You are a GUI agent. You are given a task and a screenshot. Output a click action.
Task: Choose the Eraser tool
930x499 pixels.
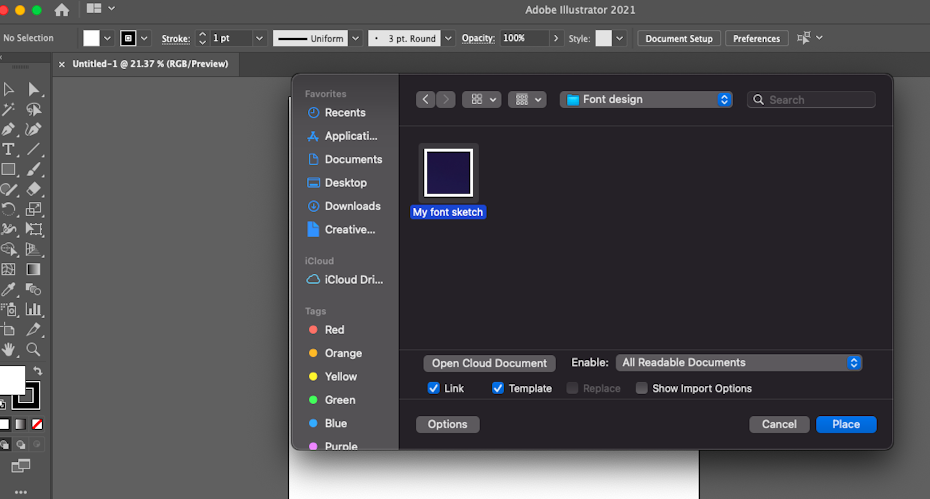[33, 189]
